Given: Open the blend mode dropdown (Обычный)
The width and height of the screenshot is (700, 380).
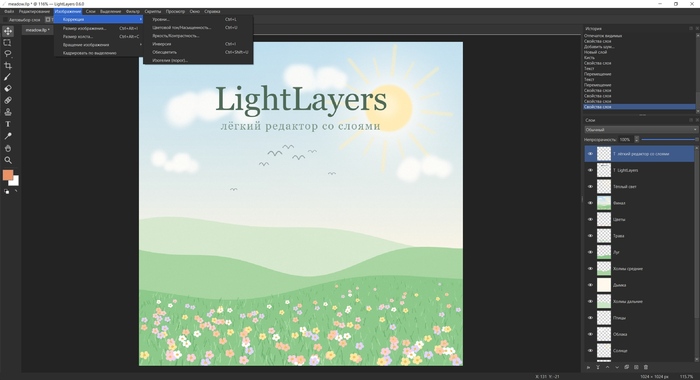Looking at the screenshot, I should [x=641, y=129].
